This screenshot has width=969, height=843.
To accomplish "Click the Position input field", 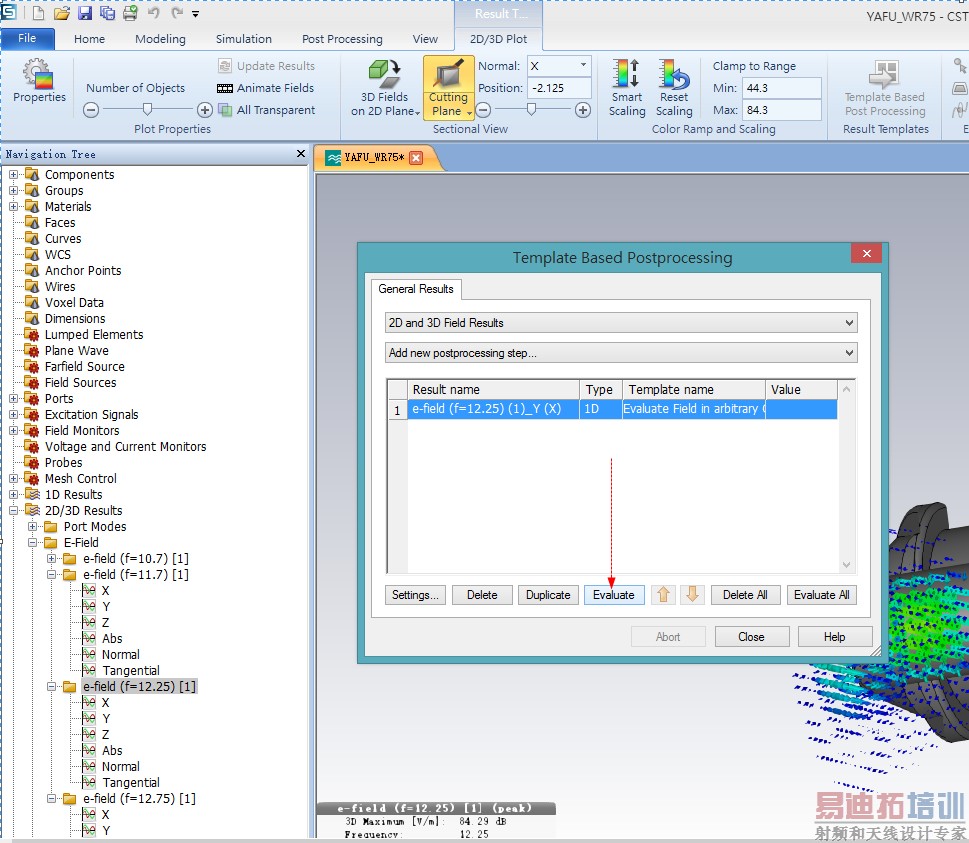I will coord(559,88).
